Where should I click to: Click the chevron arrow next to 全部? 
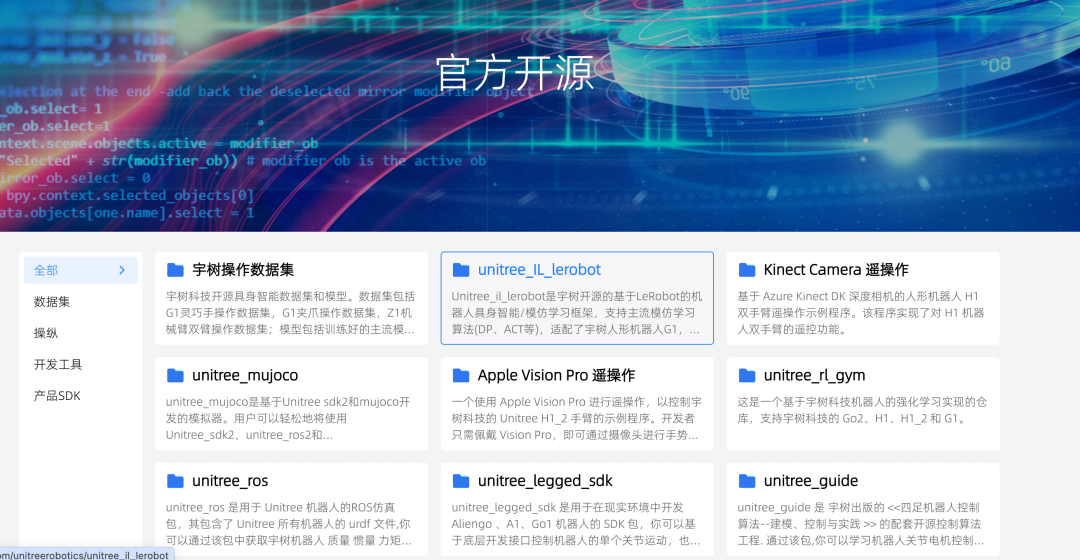[122, 270]
